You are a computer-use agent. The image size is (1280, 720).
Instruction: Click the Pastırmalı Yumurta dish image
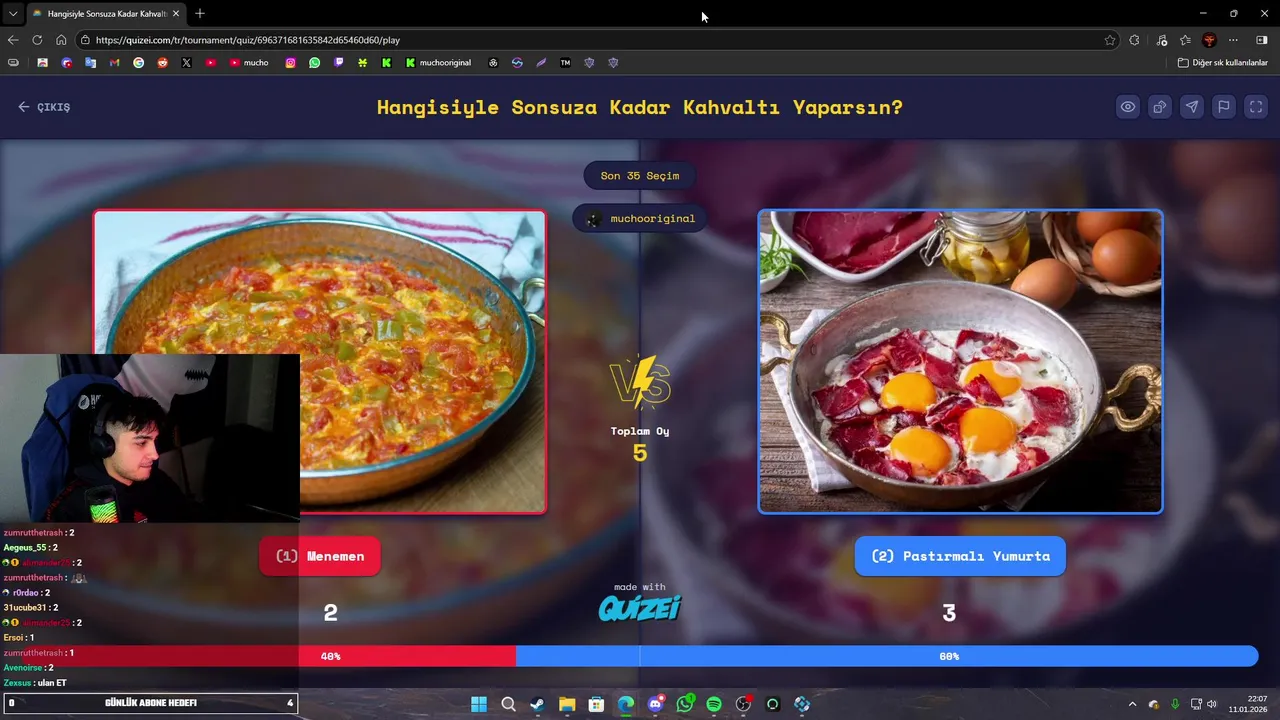point(960,361)
